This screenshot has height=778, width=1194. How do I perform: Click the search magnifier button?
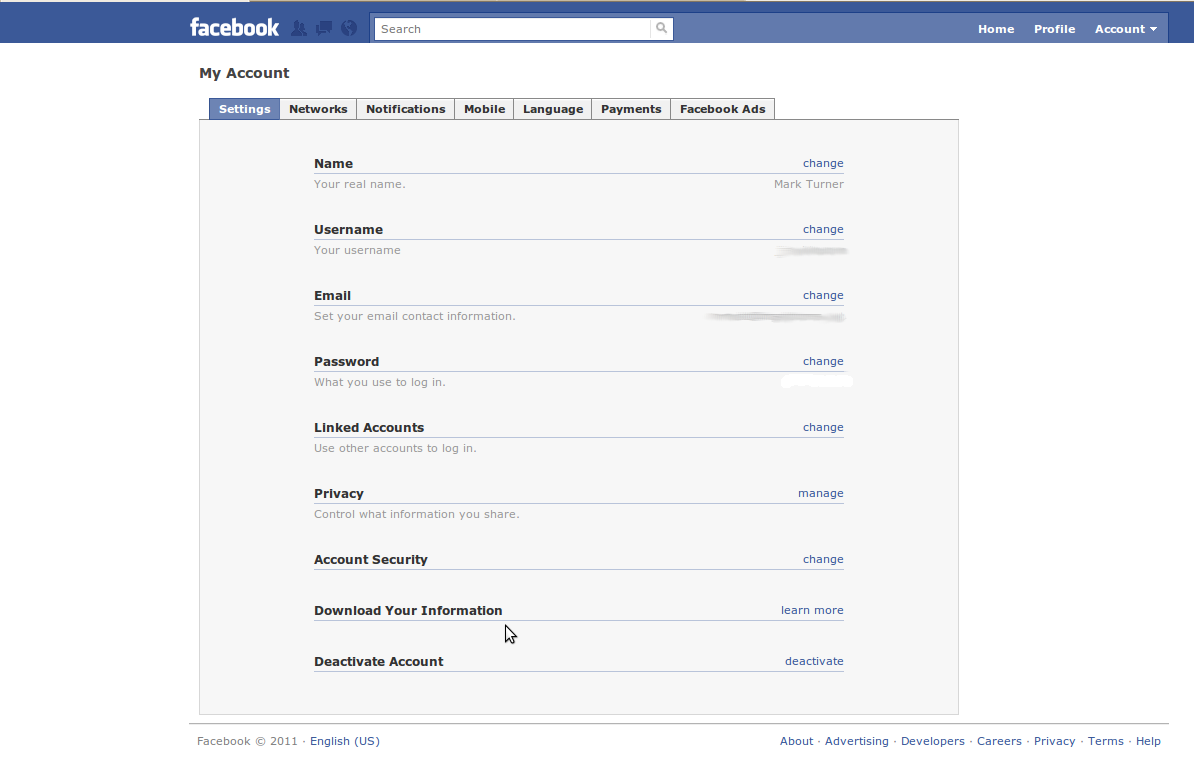pos(662,28)
